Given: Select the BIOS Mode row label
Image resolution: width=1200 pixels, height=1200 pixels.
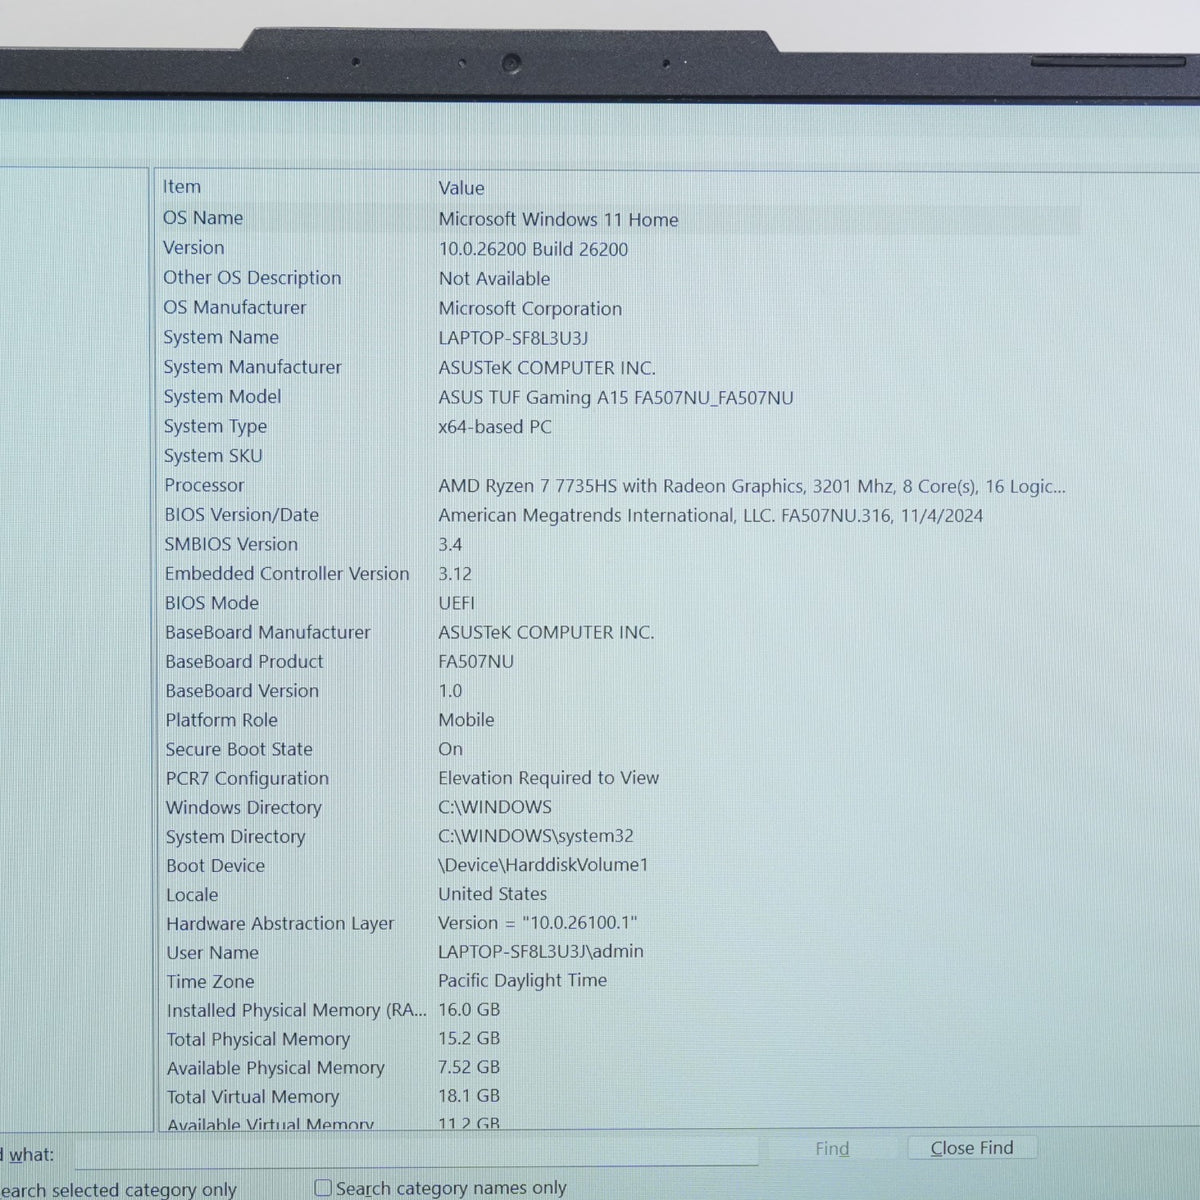Looking at the screenshot, I should (x=212, y=603).
